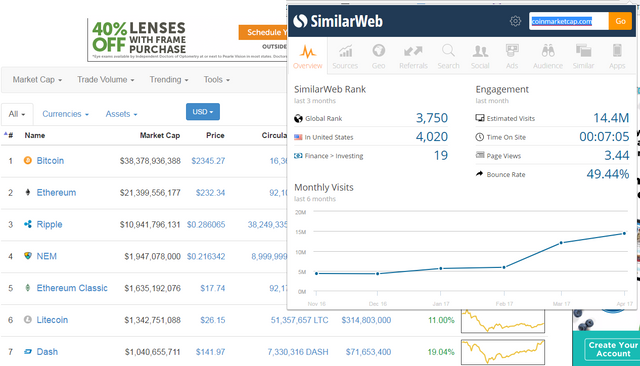Open SimilarWeb settings gear
Screen dimensions: 640x366
515,21
